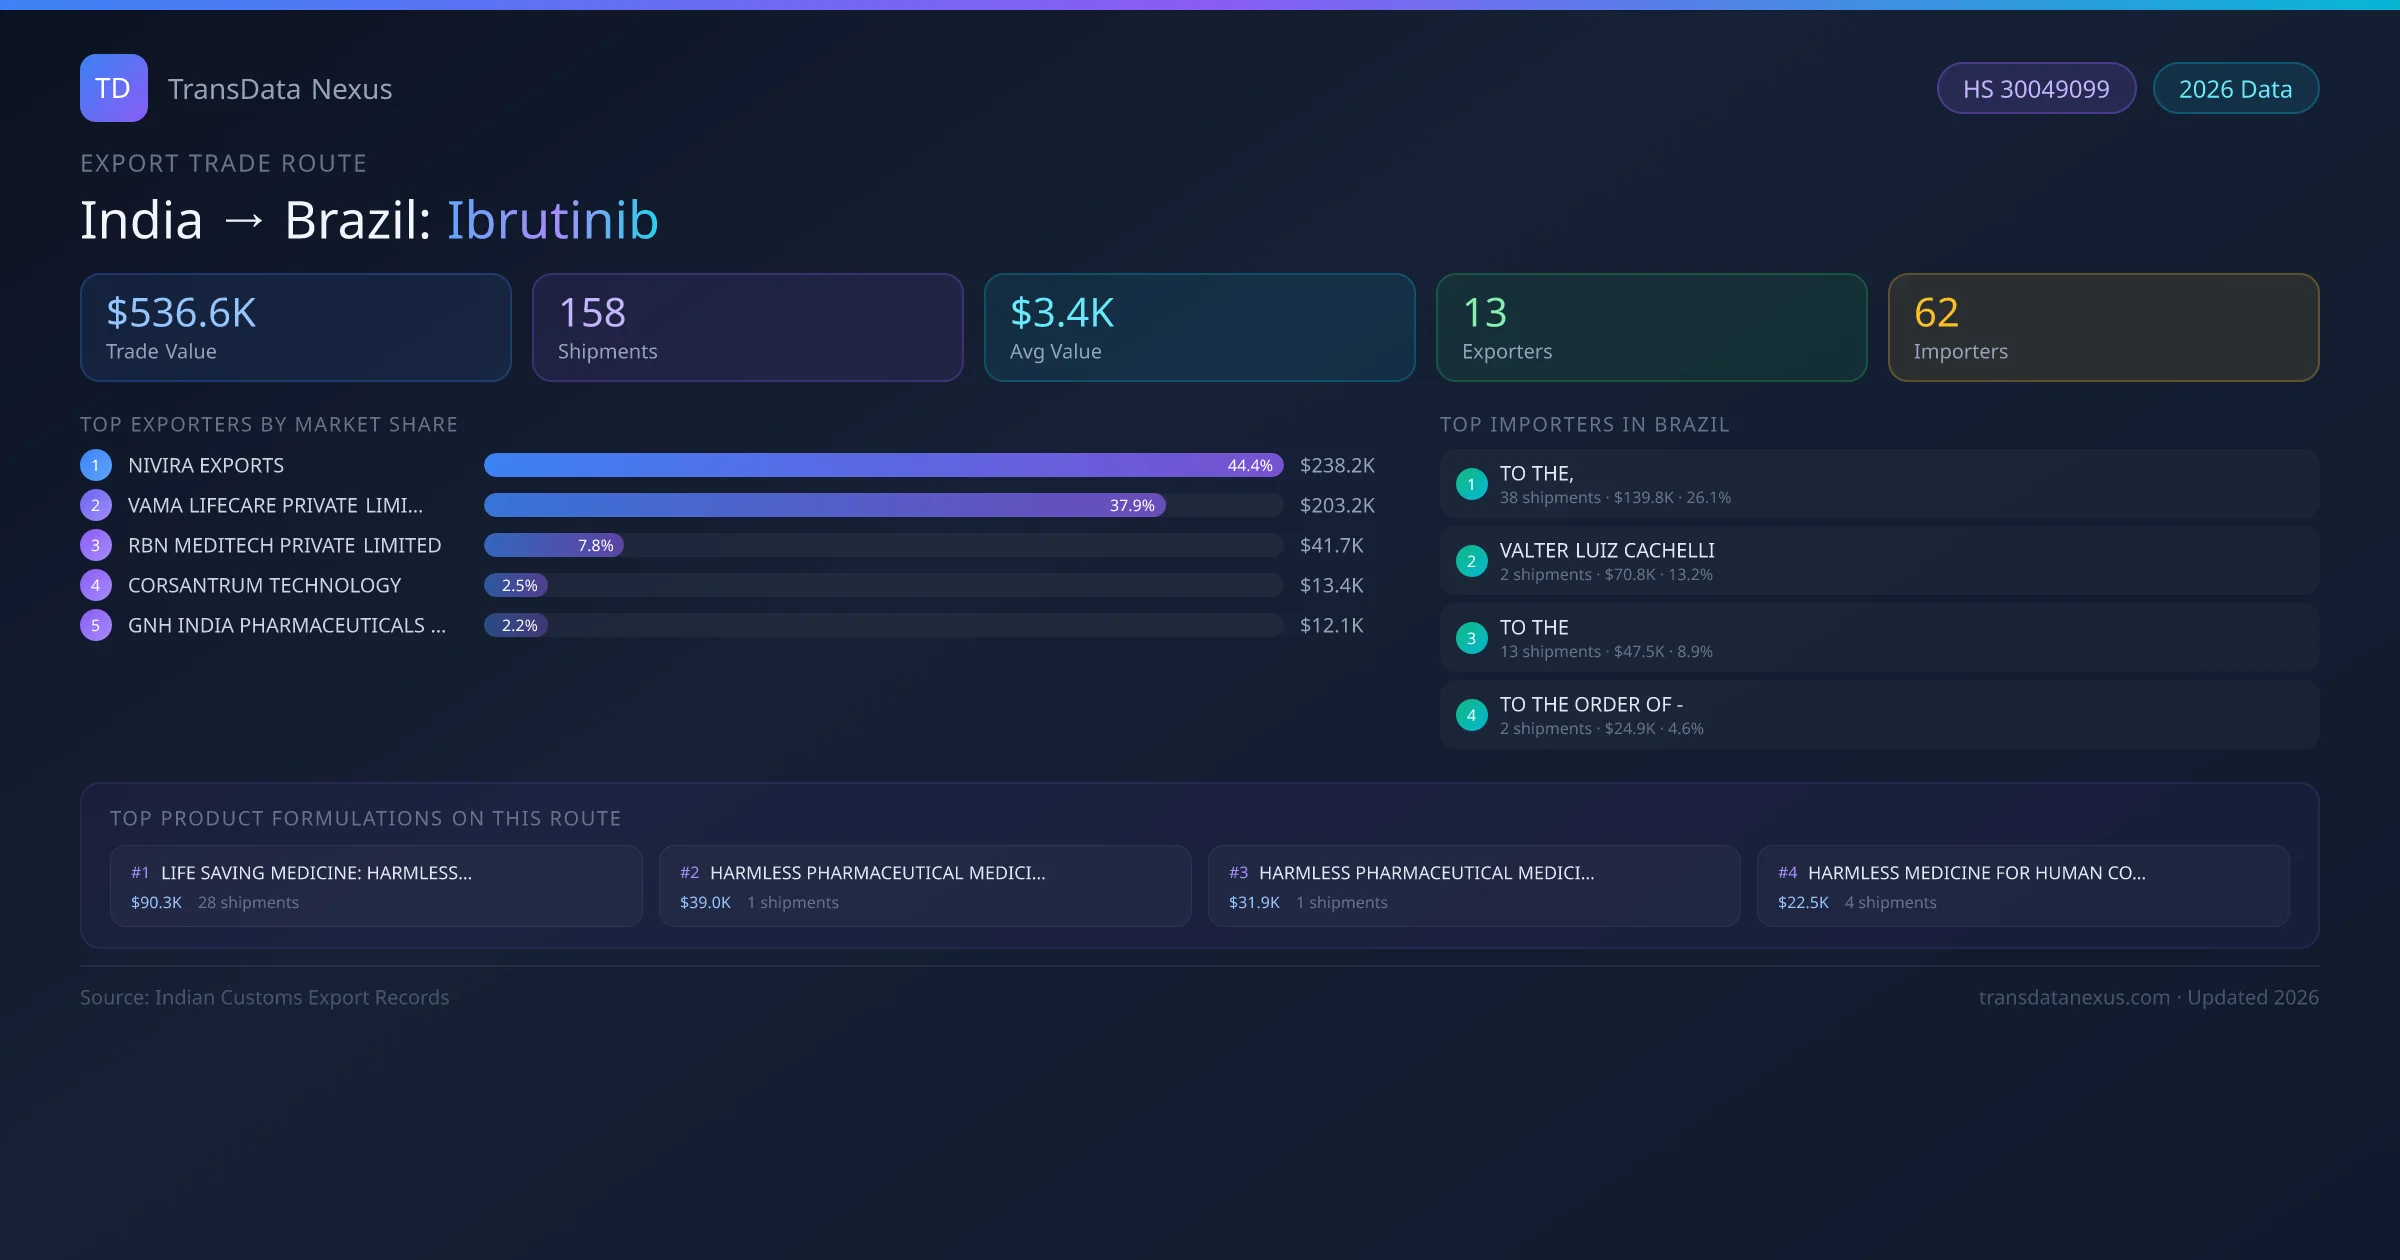Image resolution: width=2400 pixels, height=1260 pixels.
Task: Click the HS 30049099 pill
Action: pos(2036,89)
